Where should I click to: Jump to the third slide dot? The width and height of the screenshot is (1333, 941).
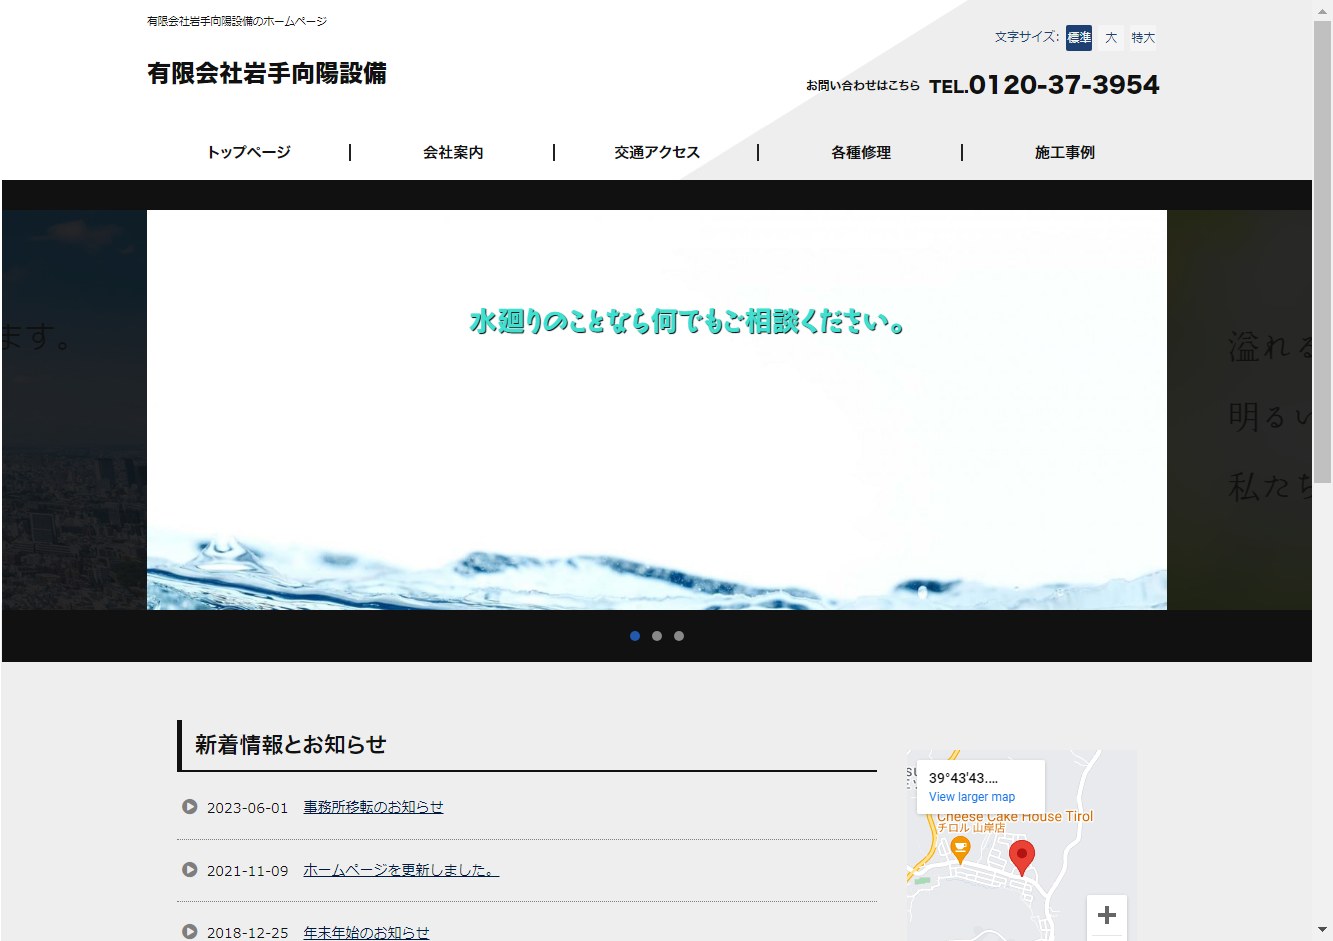tap(679, 636)
